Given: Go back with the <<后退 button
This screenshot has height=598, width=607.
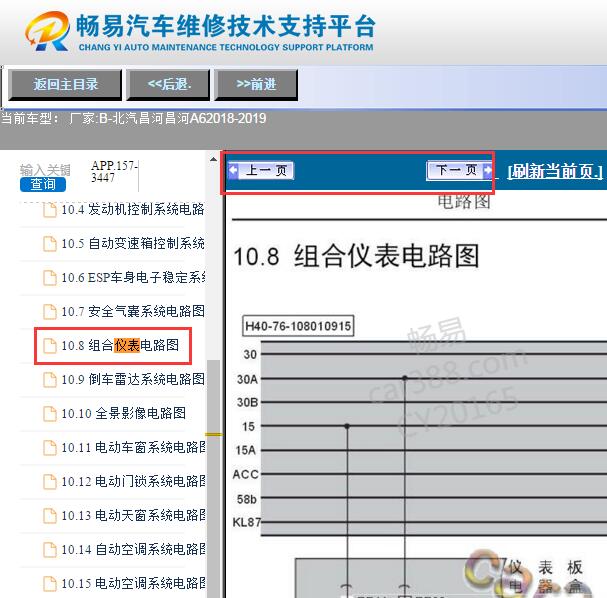Looking at the screenshot, I should (168, 85).
